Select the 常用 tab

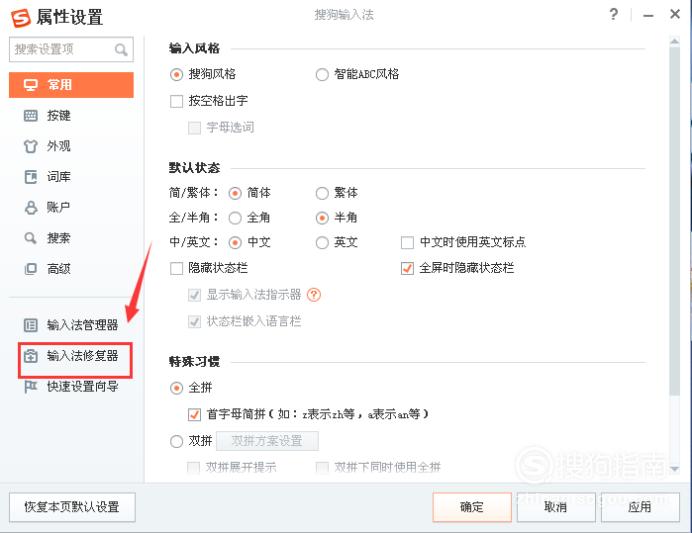(71, 85)
